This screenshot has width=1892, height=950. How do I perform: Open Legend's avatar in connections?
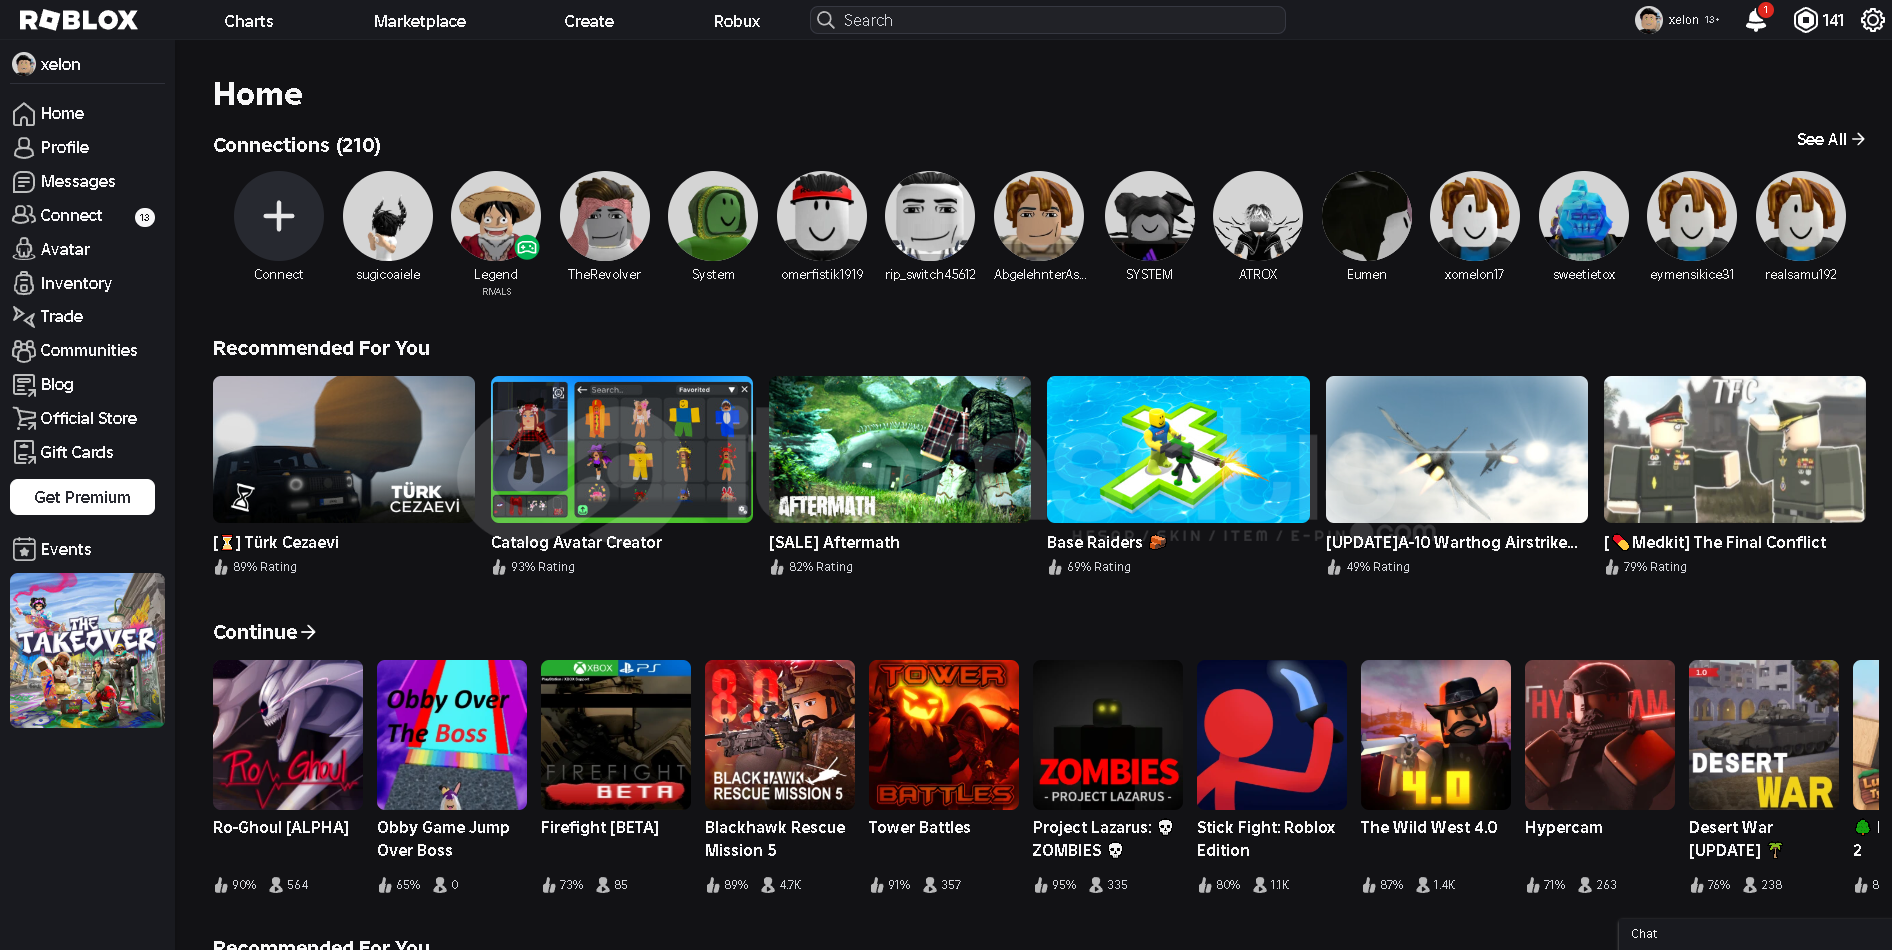point(496,216)
